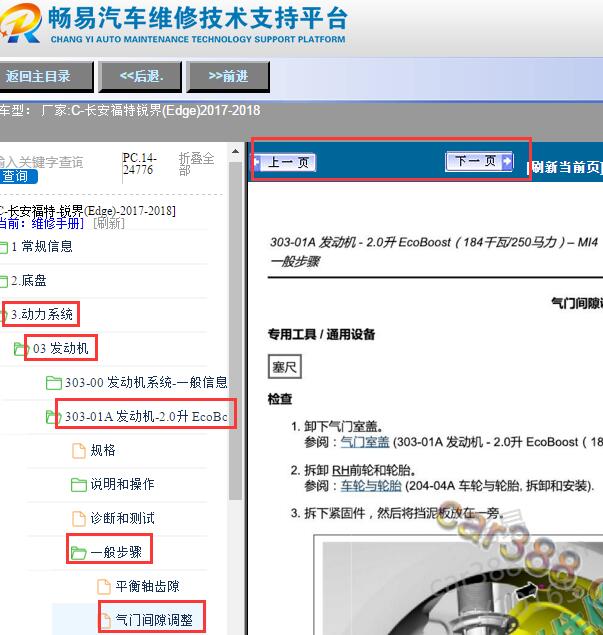The image size is (603, 635).
Task: Click the 返回主目录 button
Action: 45,76
